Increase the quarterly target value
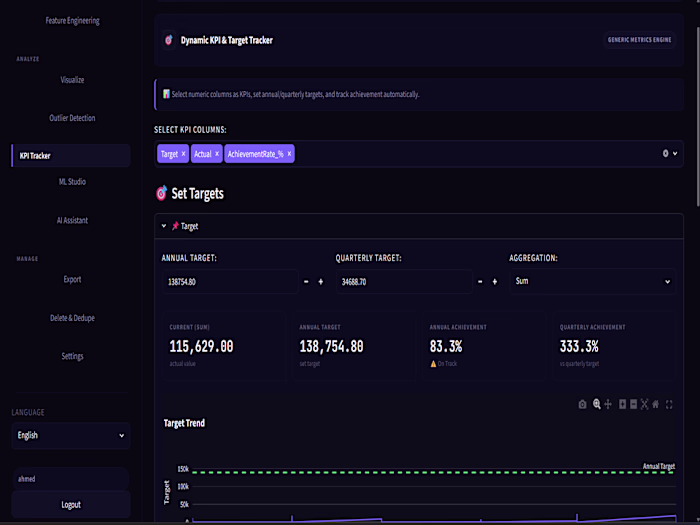 click(x=495, y=282)
